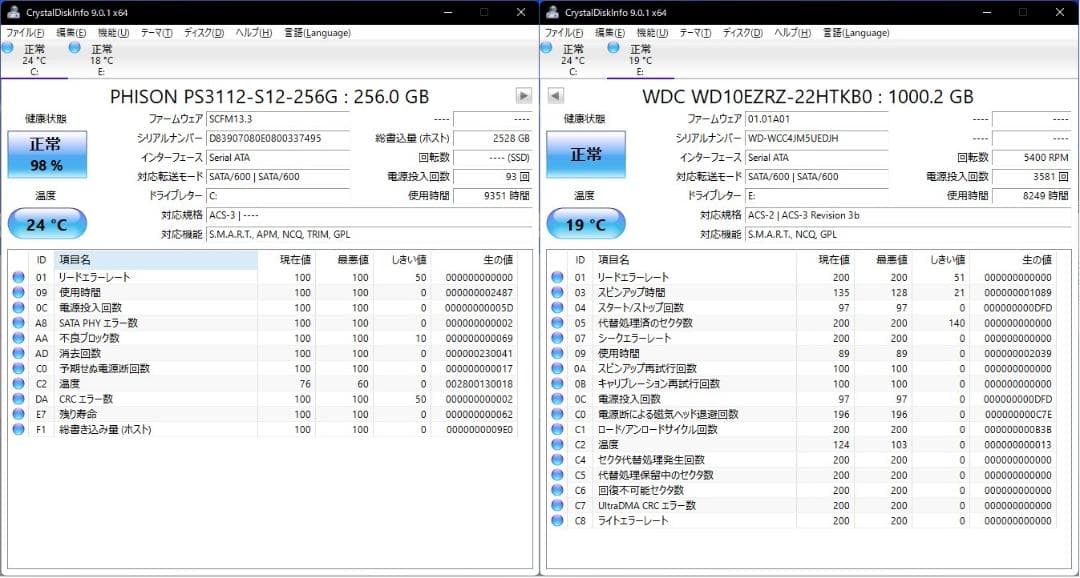
Task: Click 24 °C temperature button
Action: pyautogui.click(x=48, y=224)
